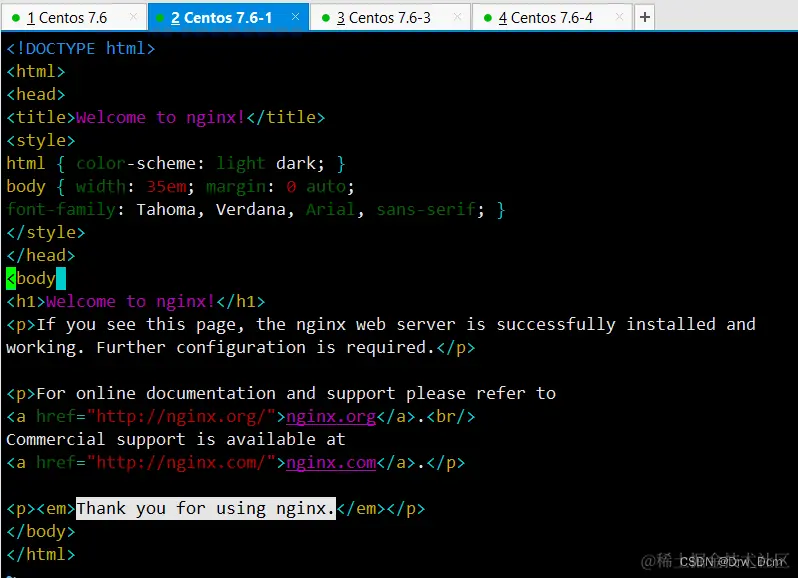Click the opening <head> tag
Viewport: 798px width, 578px height.
[x=36, y=95]
